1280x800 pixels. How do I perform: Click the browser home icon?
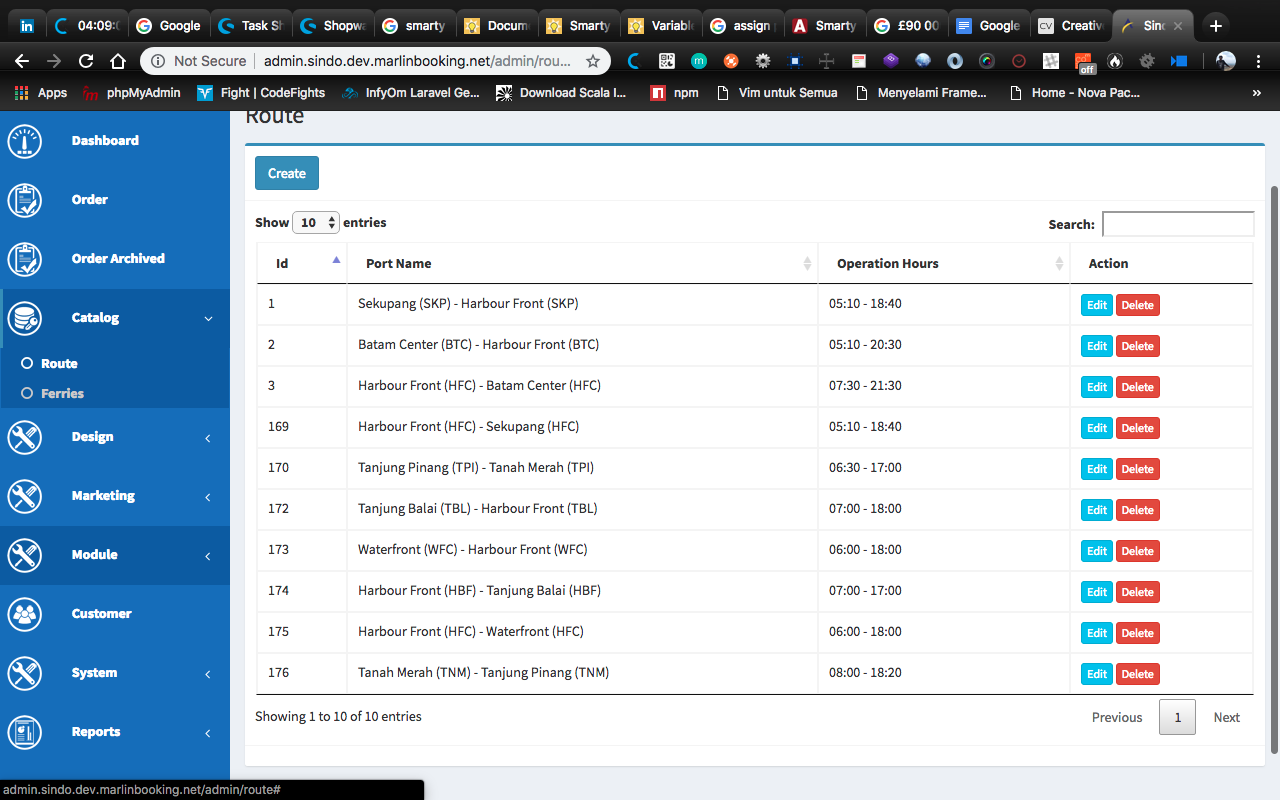117,61
